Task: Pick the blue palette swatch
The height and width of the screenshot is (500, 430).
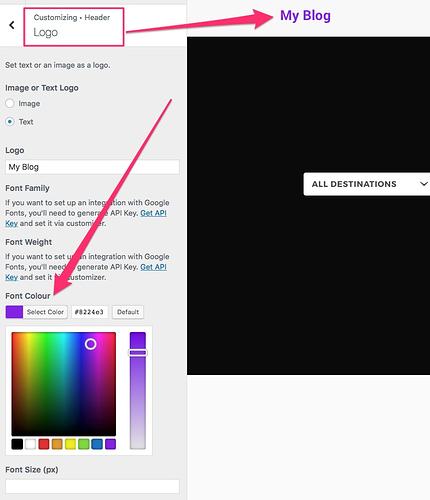Action: 97,444
